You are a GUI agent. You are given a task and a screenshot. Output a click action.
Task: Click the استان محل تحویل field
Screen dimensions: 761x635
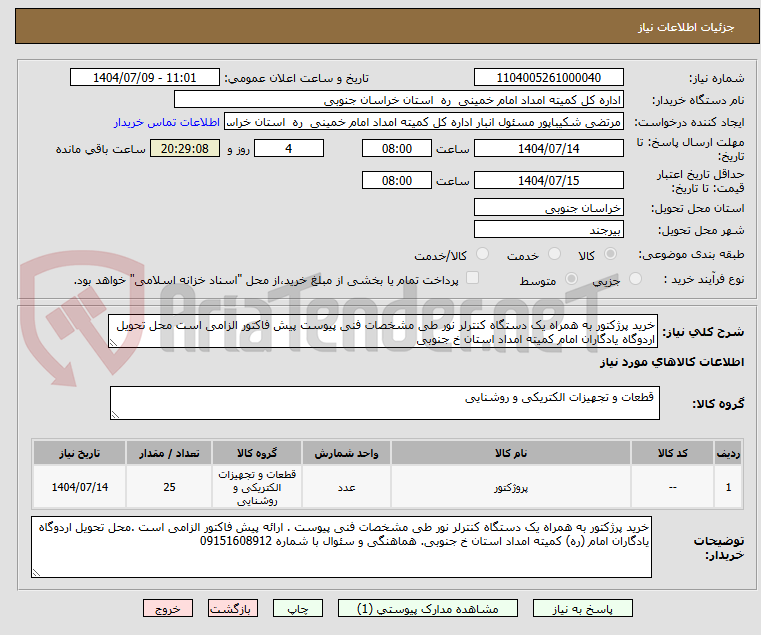click(548, 208)
